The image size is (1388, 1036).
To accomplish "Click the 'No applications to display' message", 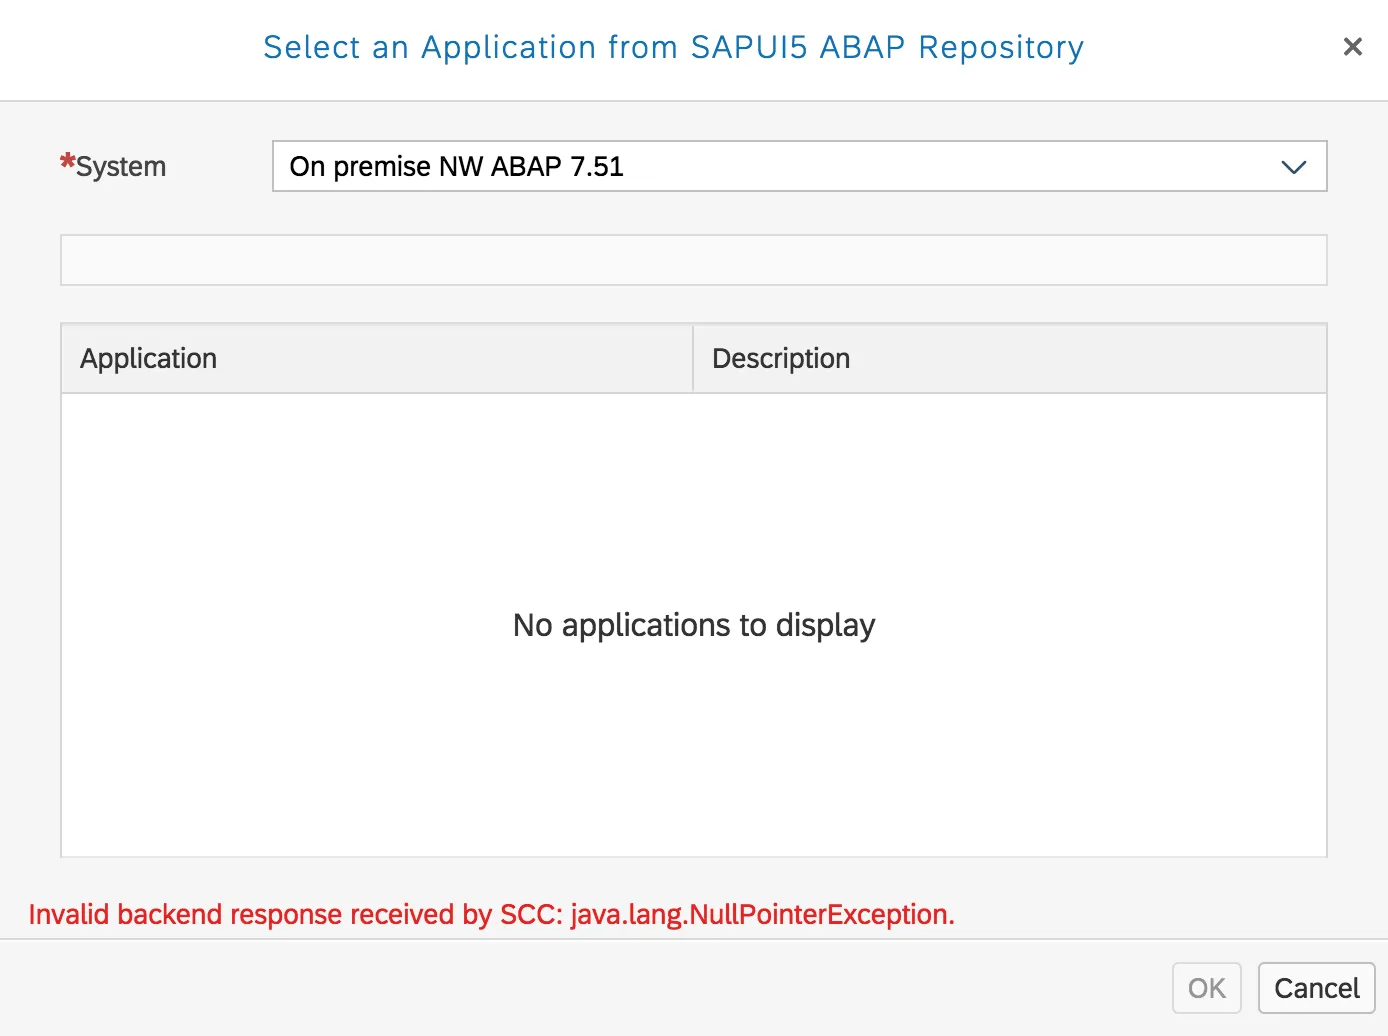I will pyautogui.click(x=693, y=625).
